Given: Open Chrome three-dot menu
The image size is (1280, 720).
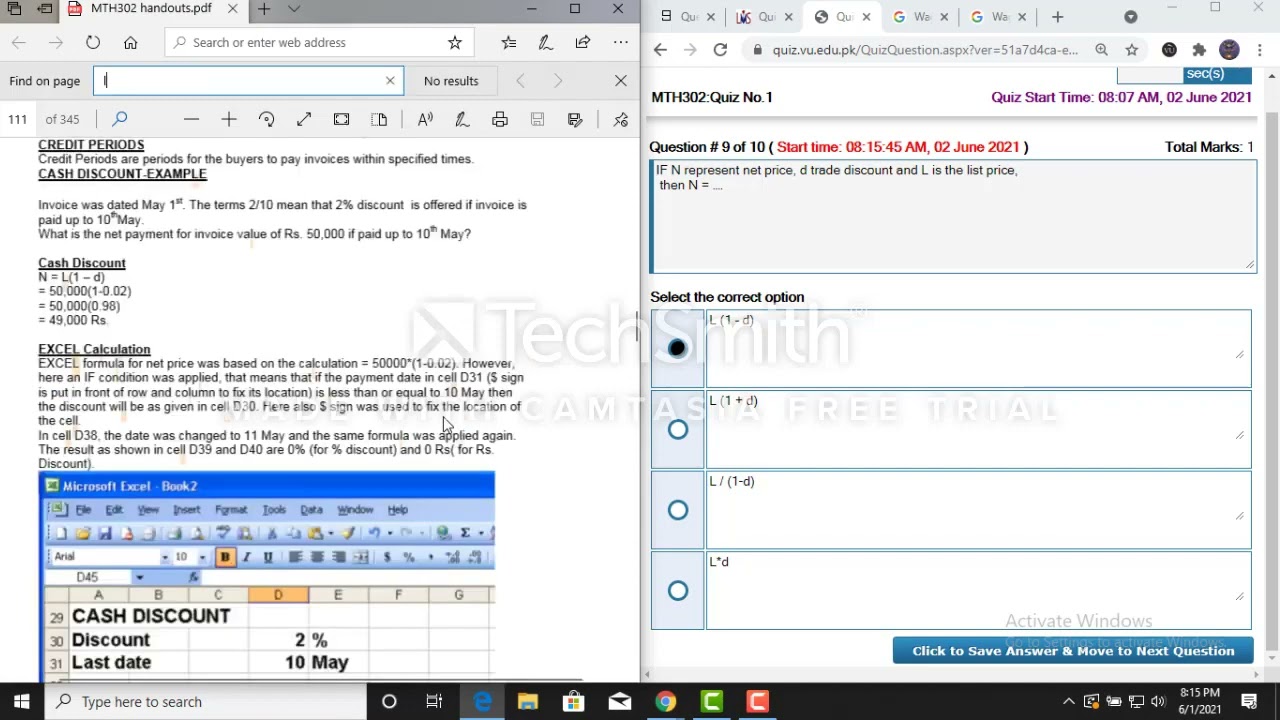Looking at the screenshot, I should [x=1259, y=50].
